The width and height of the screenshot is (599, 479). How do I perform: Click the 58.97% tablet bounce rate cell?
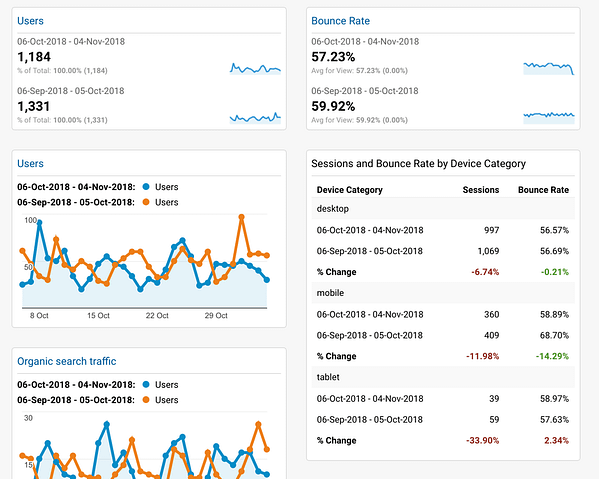[554, 399]
